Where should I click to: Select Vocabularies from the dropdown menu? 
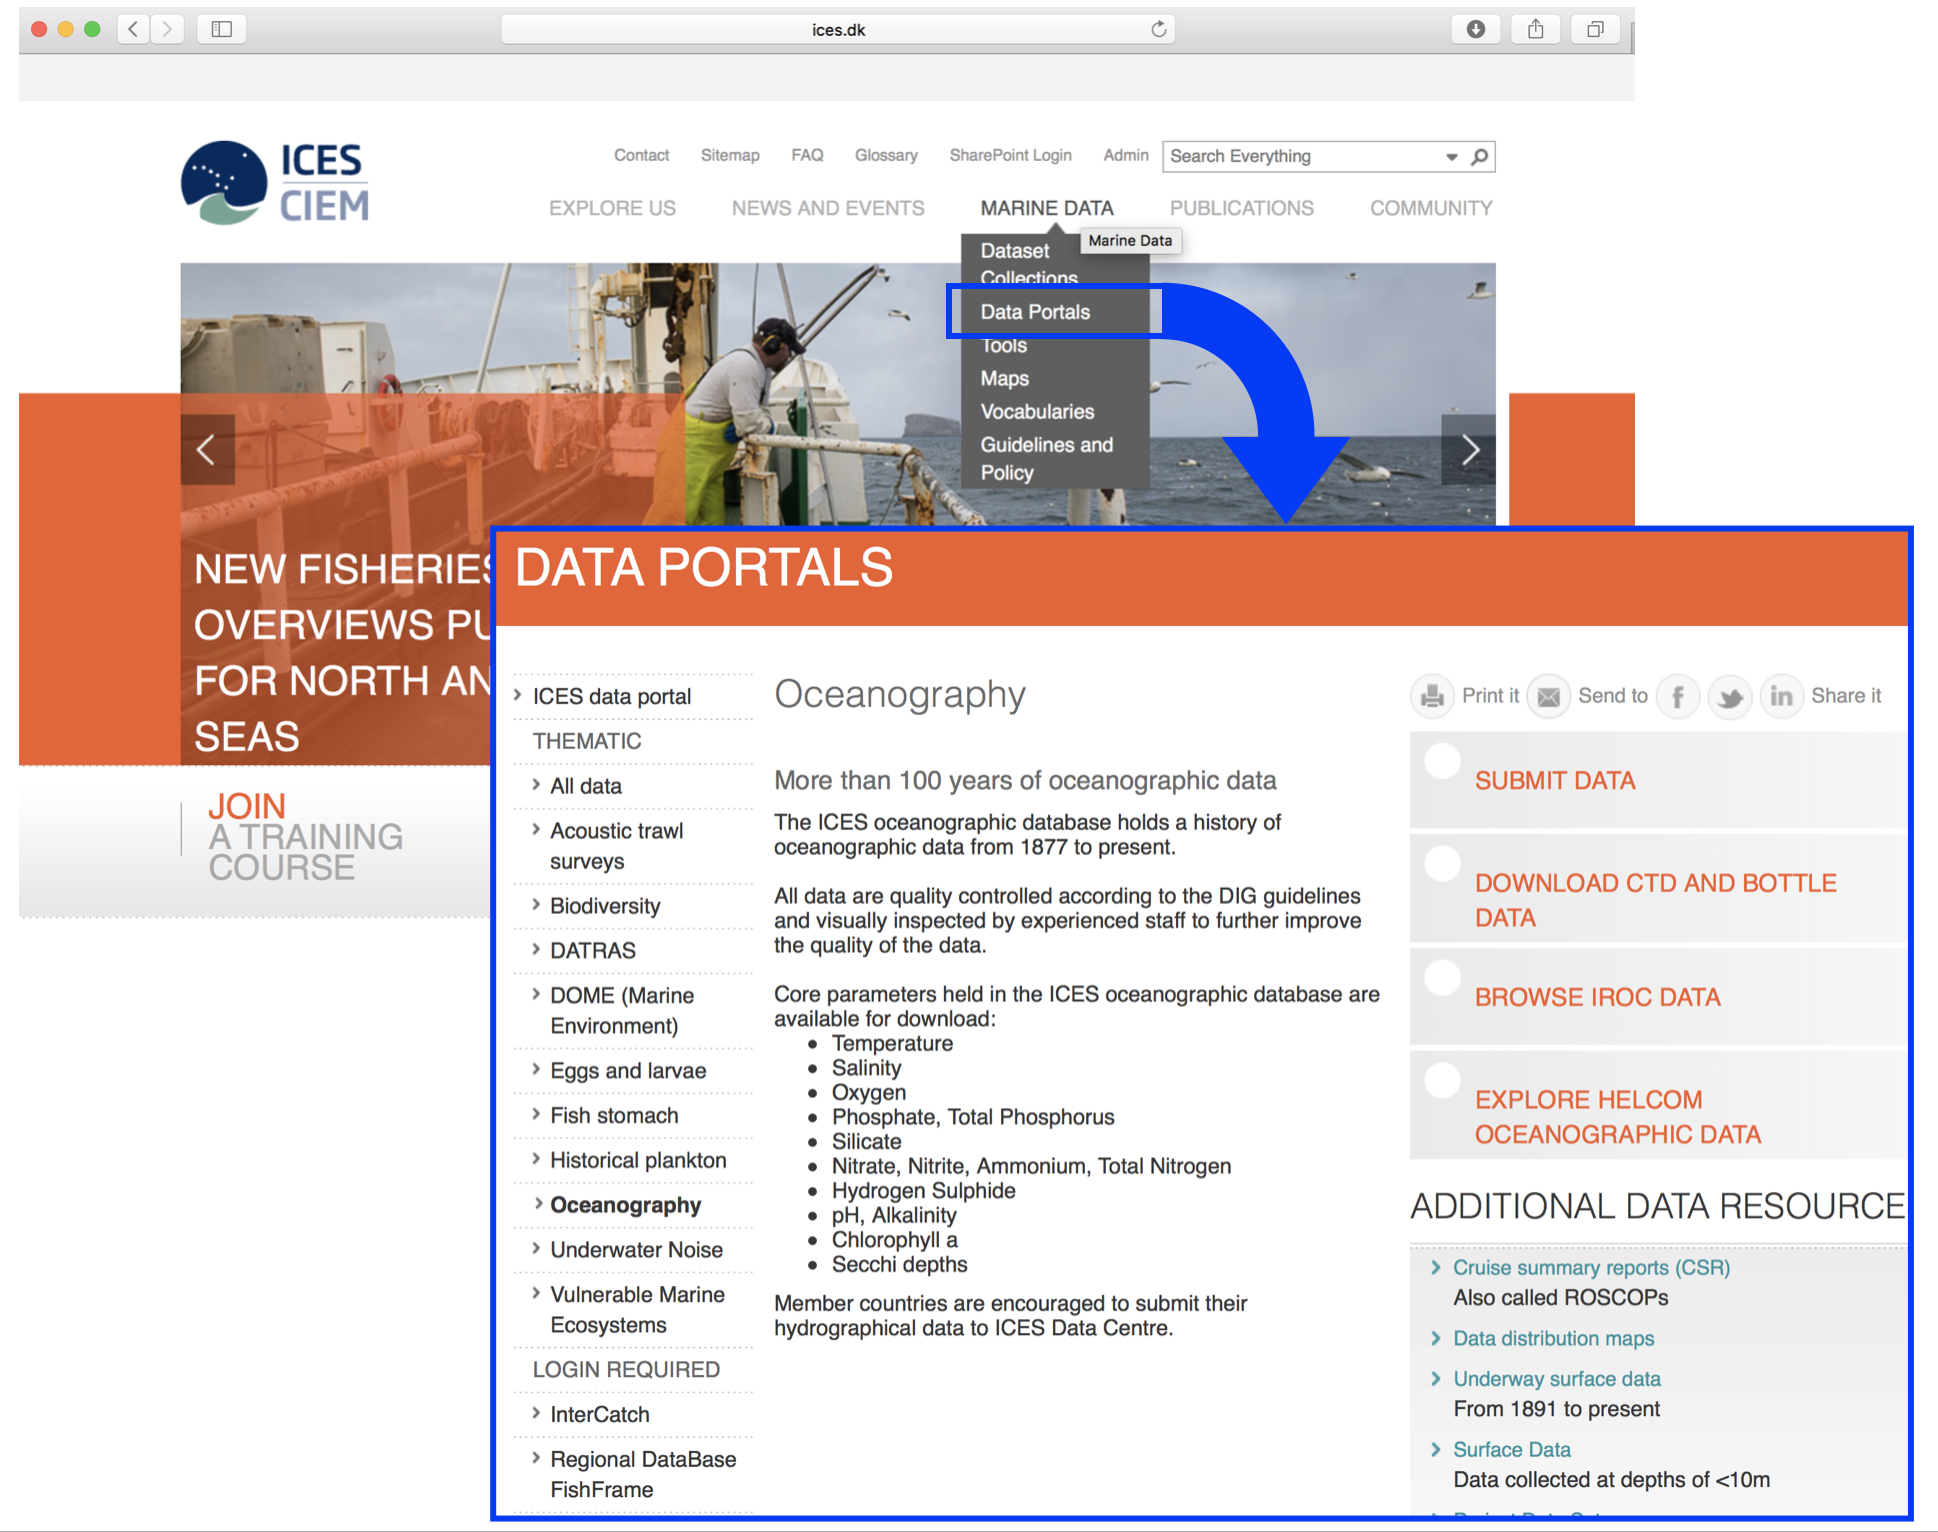1037,412
